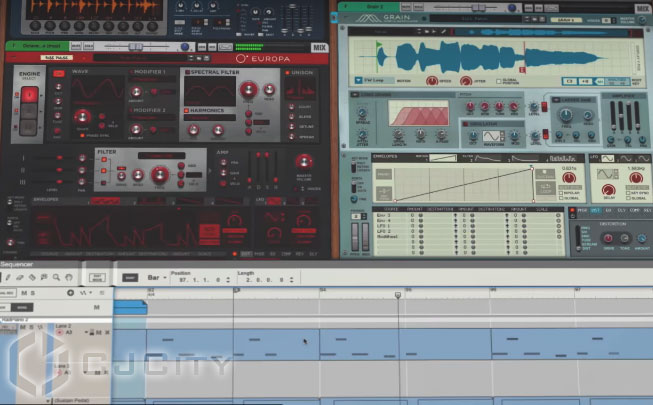Select the Magnify tool in sequencer toolbar

(x=56, y=277)
